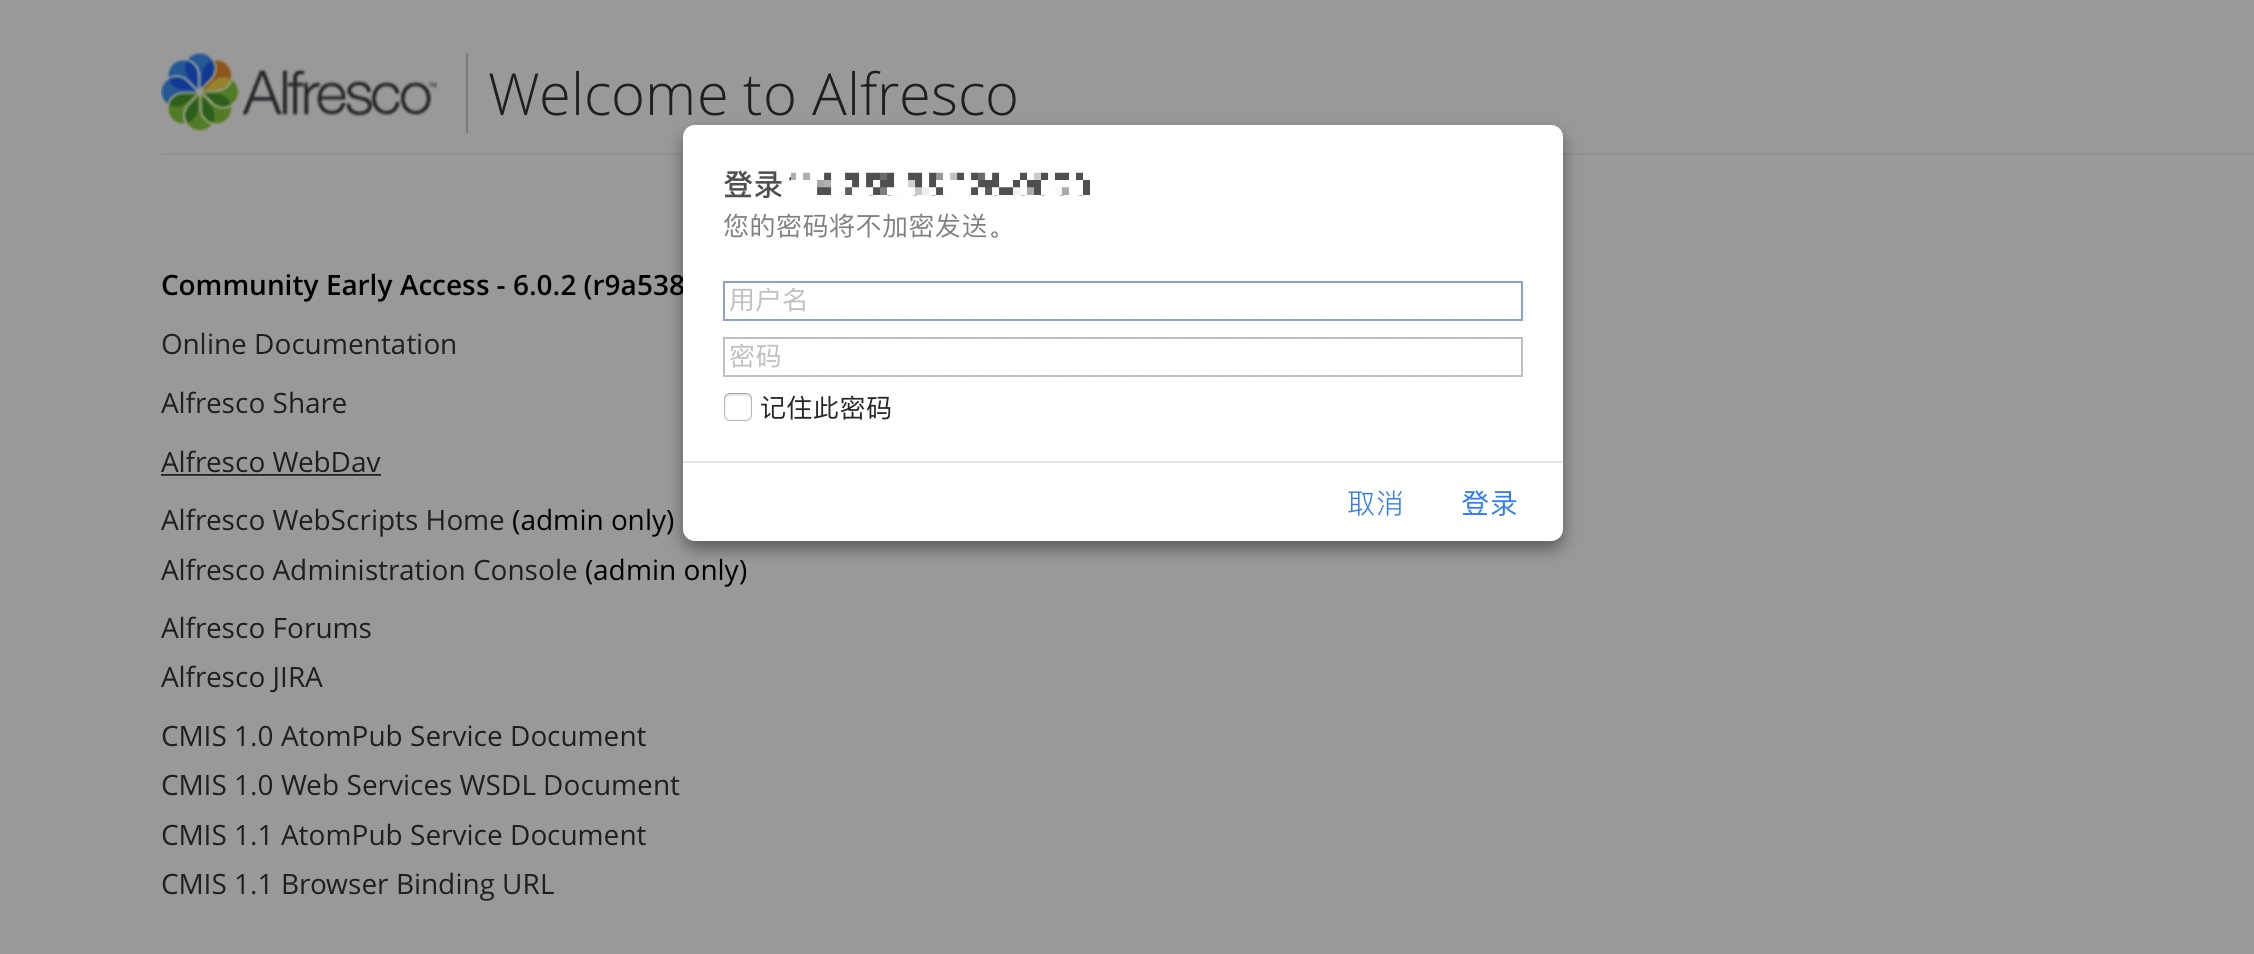Visit the Alfresco Forums link
This screenshot has width=2254, height=954.
point(266,628)
